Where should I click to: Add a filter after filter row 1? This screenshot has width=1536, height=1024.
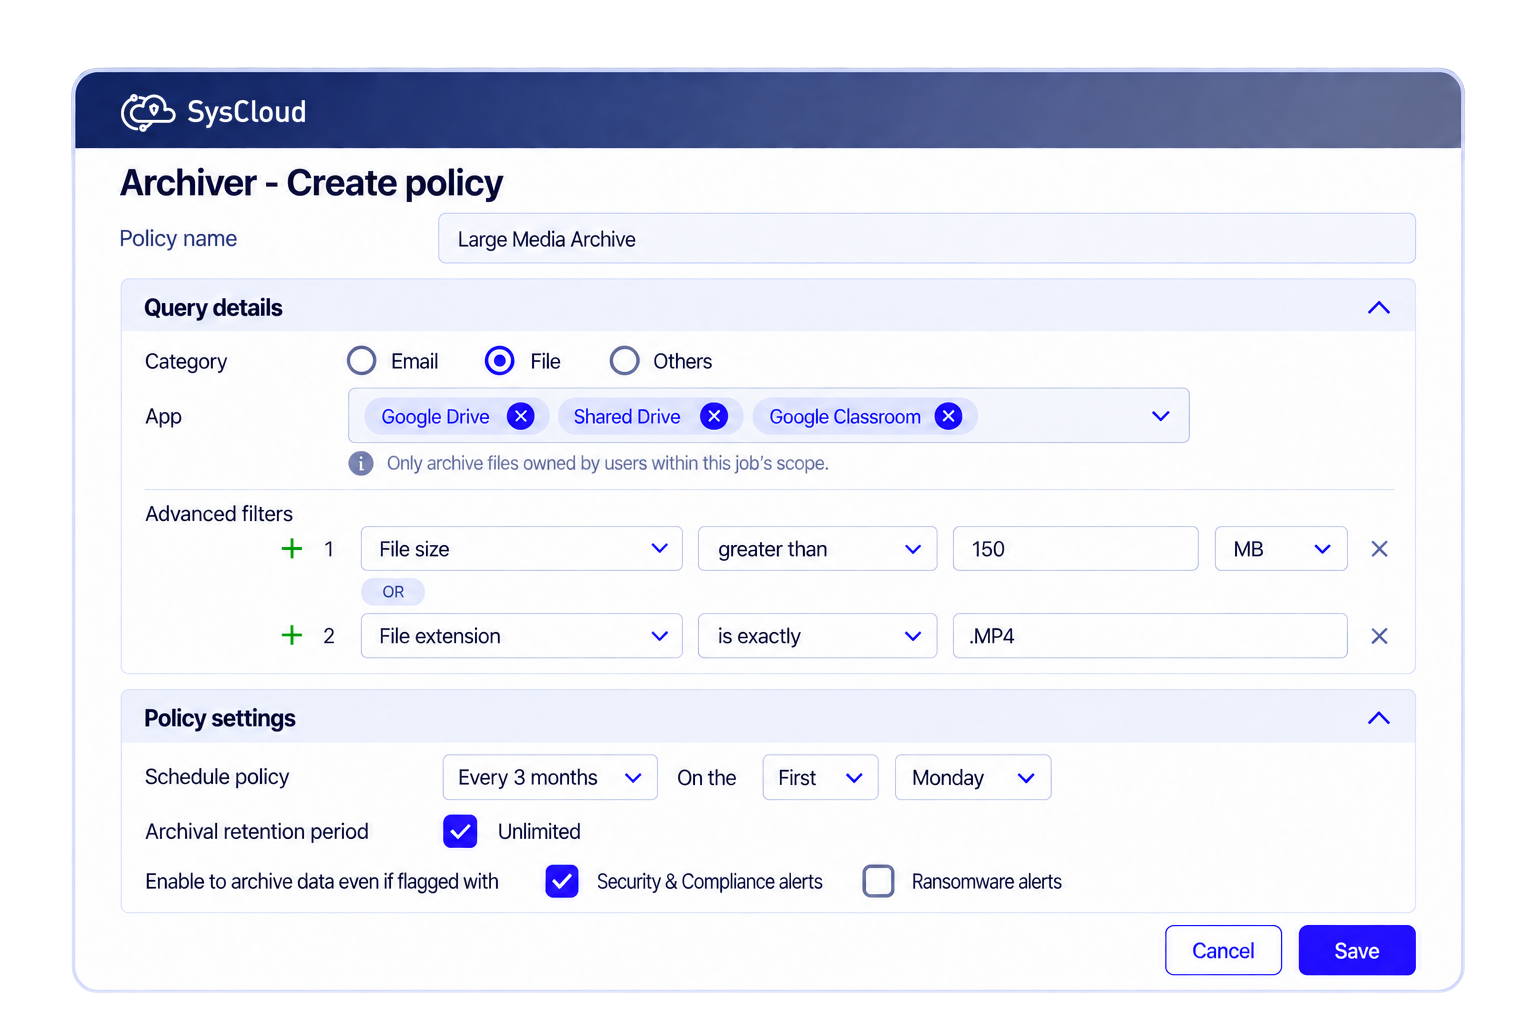292,548
